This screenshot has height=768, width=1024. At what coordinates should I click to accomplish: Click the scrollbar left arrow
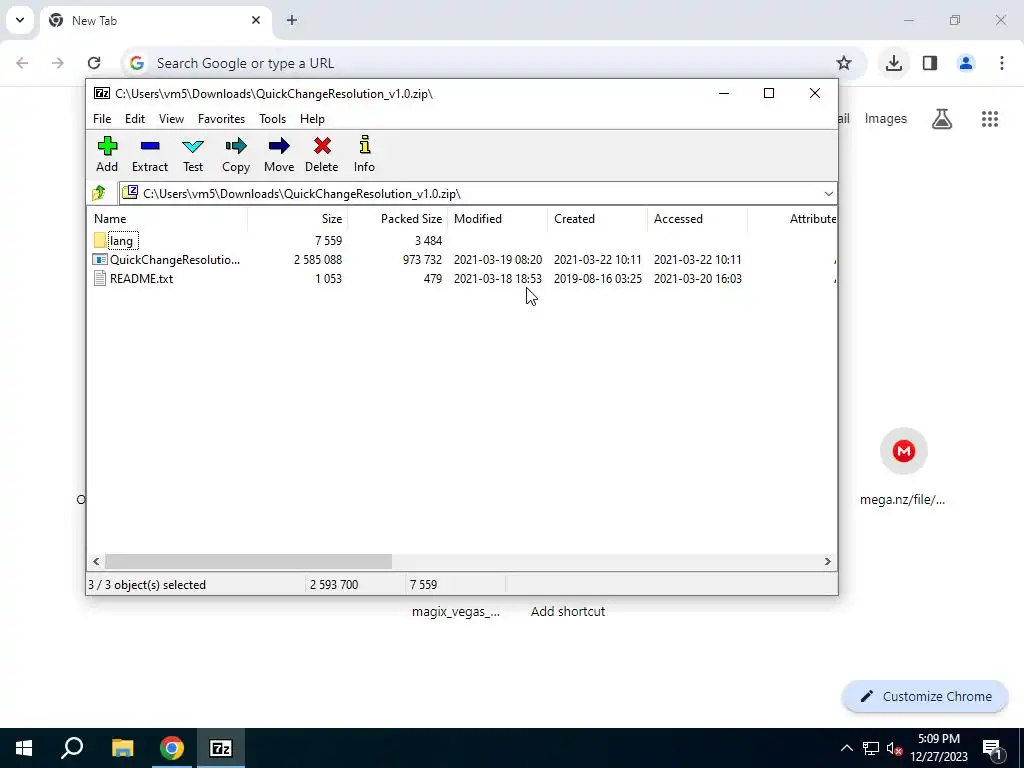point(96,562)
